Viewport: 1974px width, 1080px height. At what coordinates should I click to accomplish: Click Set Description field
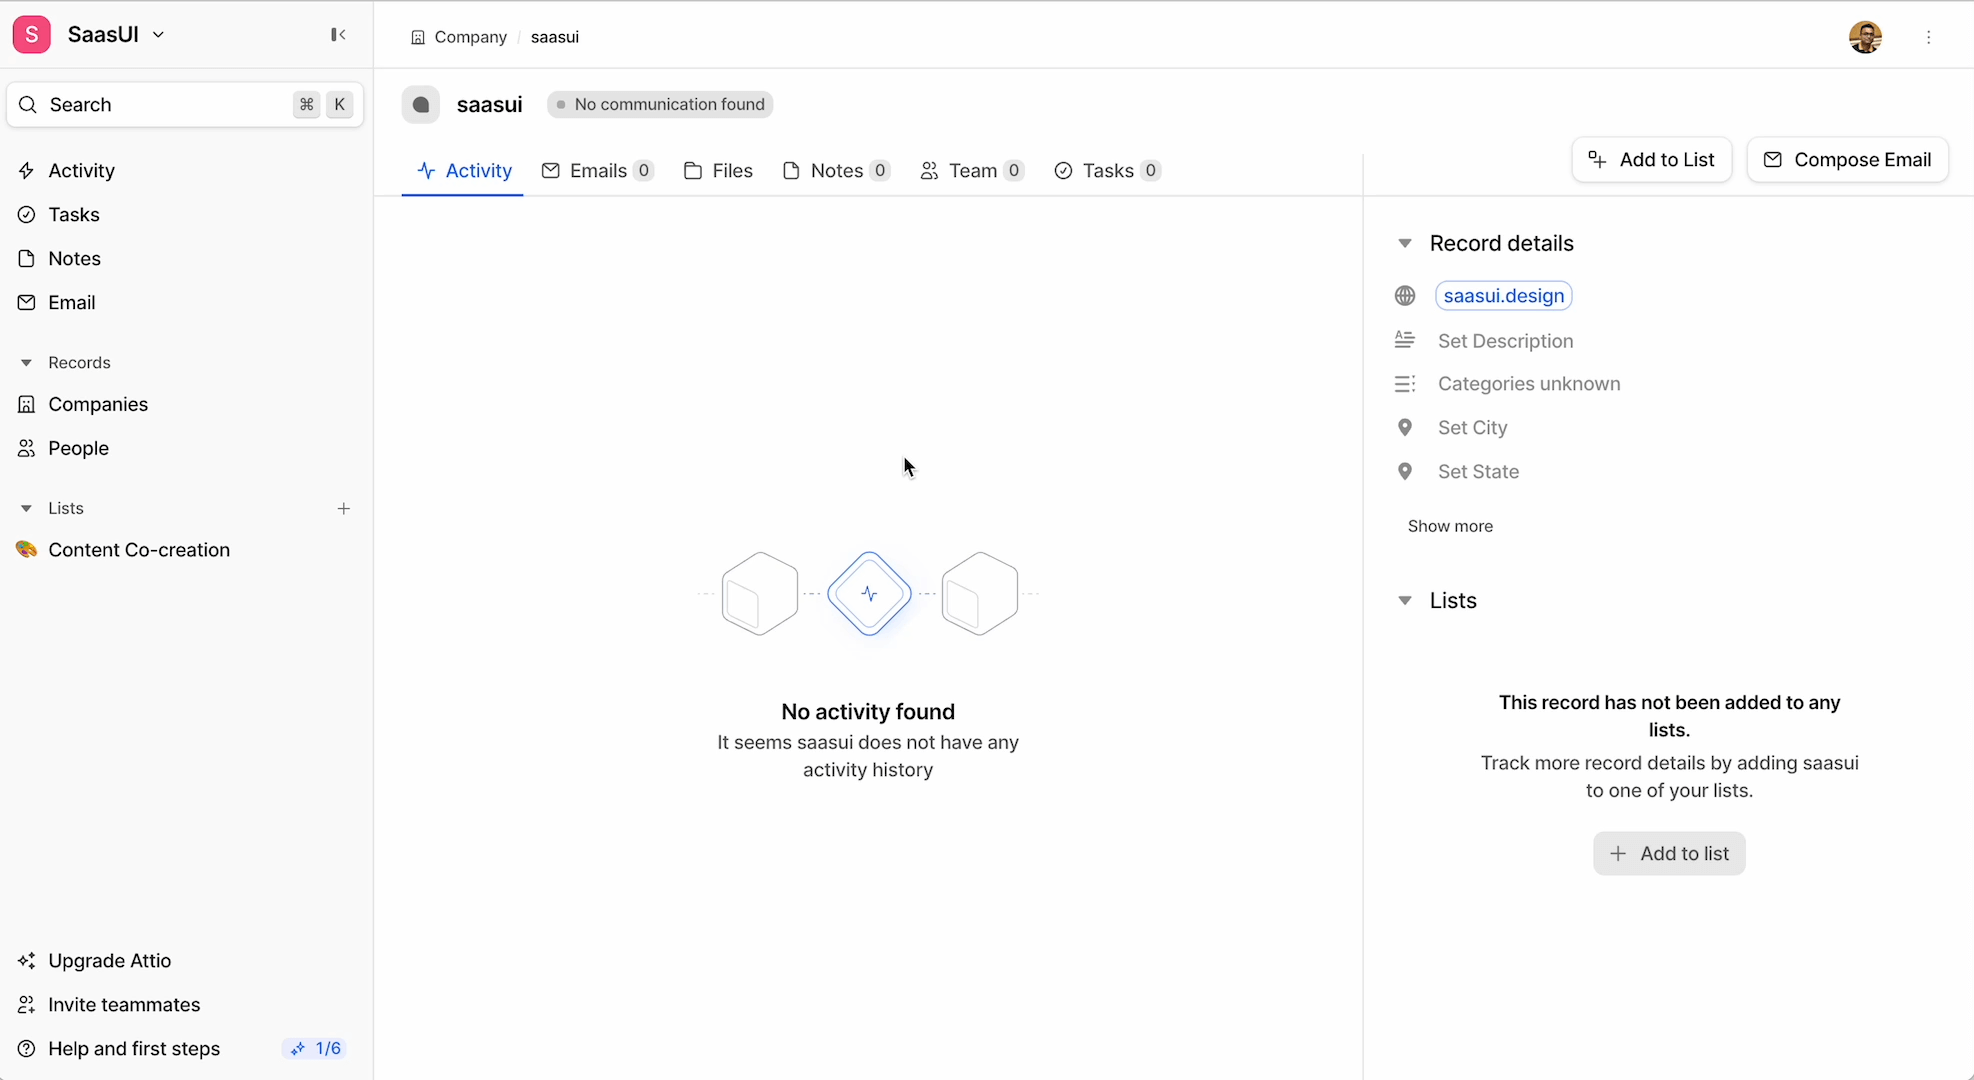(1505, 341)
